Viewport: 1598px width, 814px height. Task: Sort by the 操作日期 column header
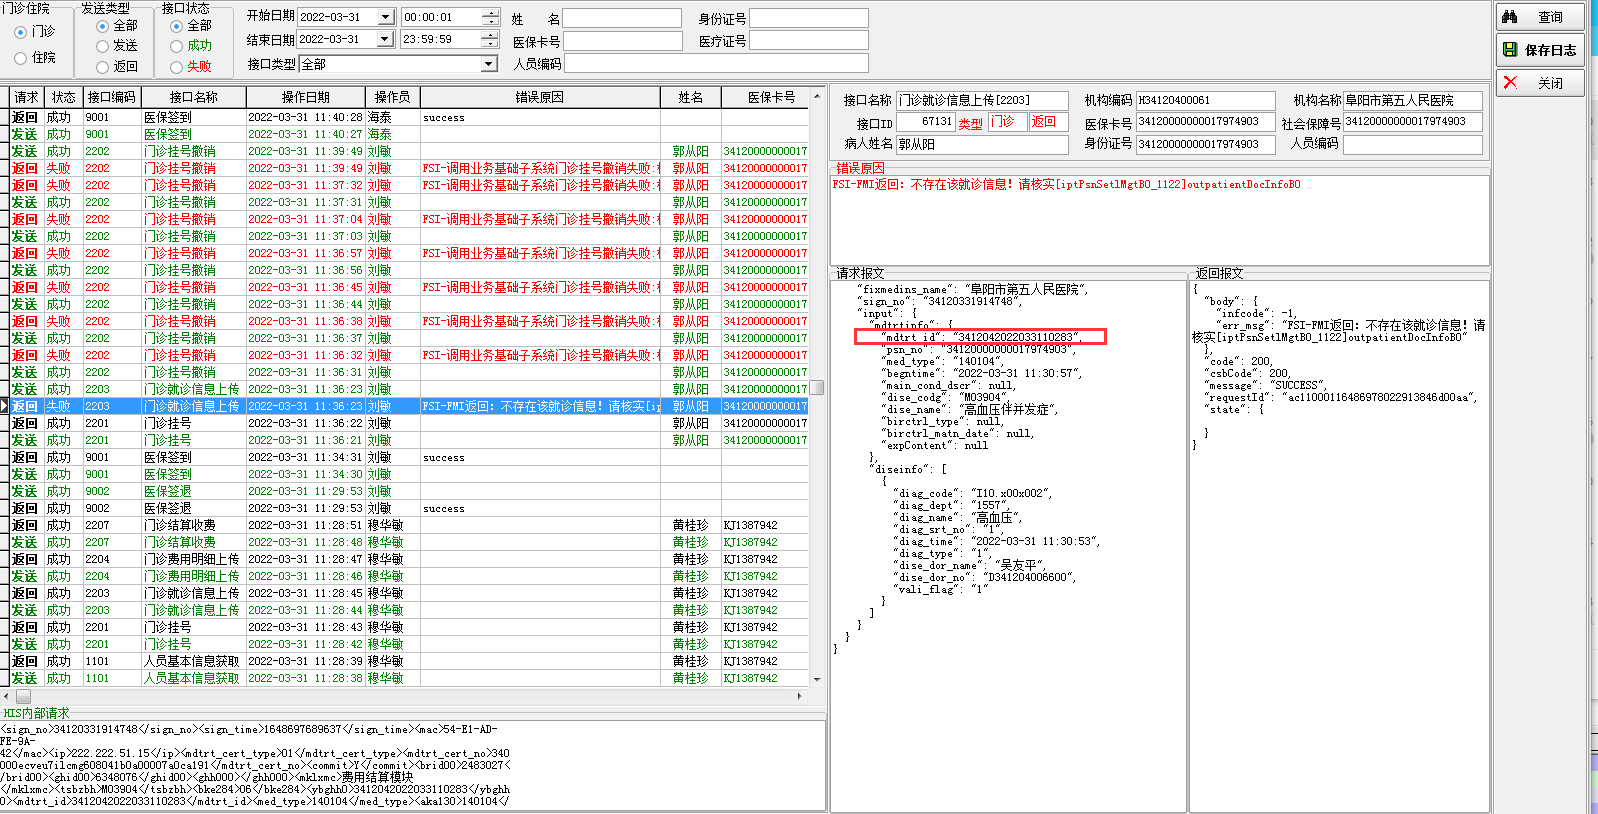pyautogui.click(x=306, y=97)
